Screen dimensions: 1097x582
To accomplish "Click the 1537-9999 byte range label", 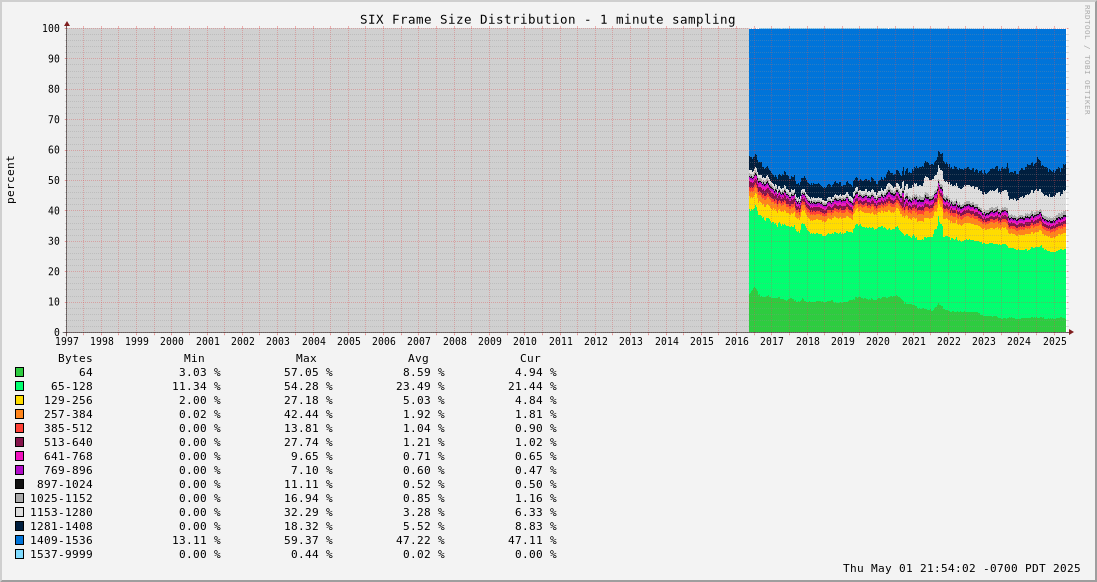I will (62, 554).
